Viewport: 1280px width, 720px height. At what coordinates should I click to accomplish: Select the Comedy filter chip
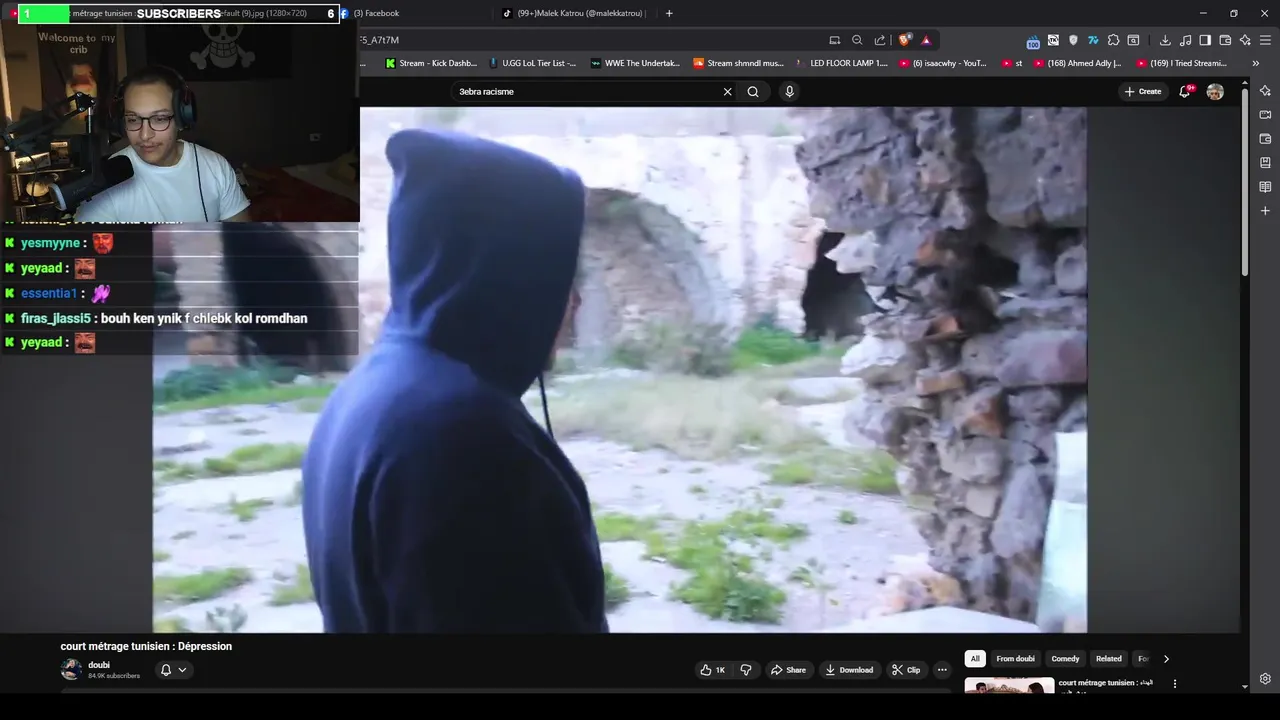click(x=1065, y=659)
